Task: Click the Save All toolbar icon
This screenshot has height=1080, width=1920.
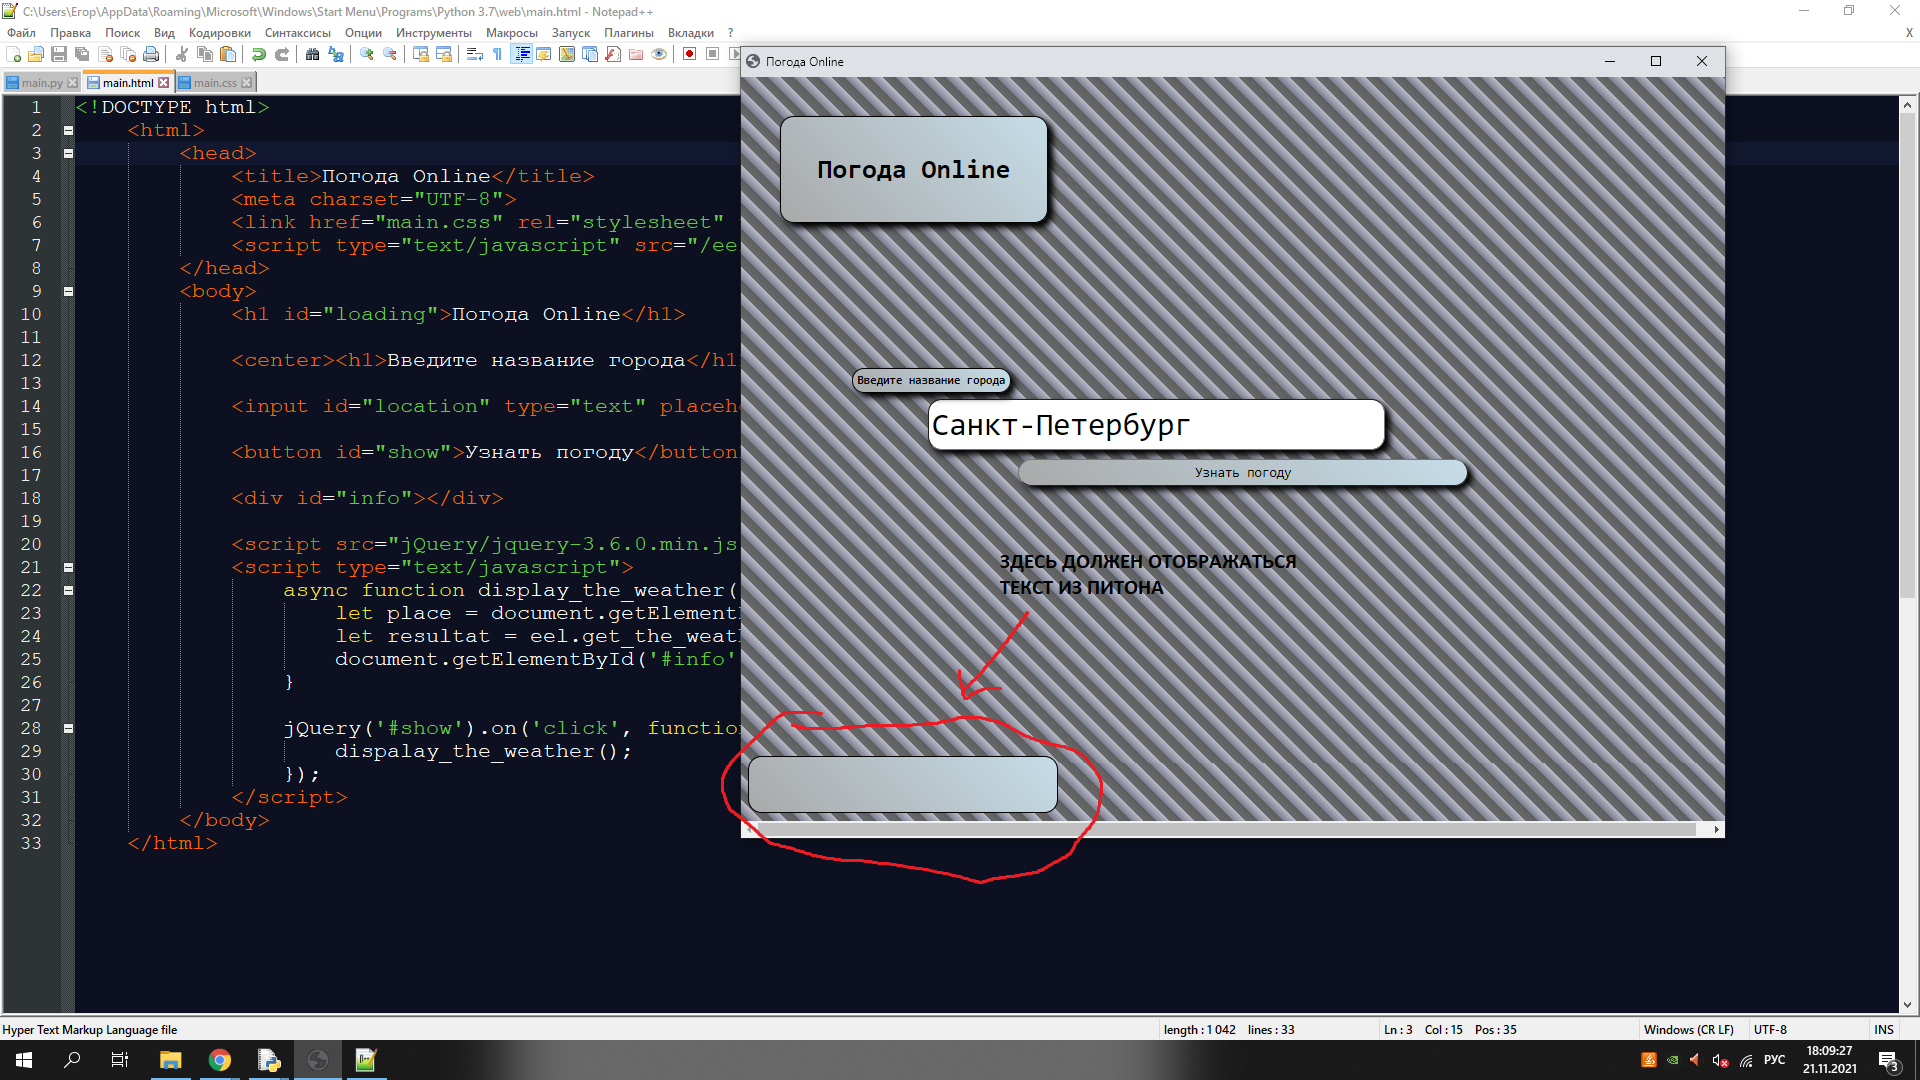Action: [82, 54]
